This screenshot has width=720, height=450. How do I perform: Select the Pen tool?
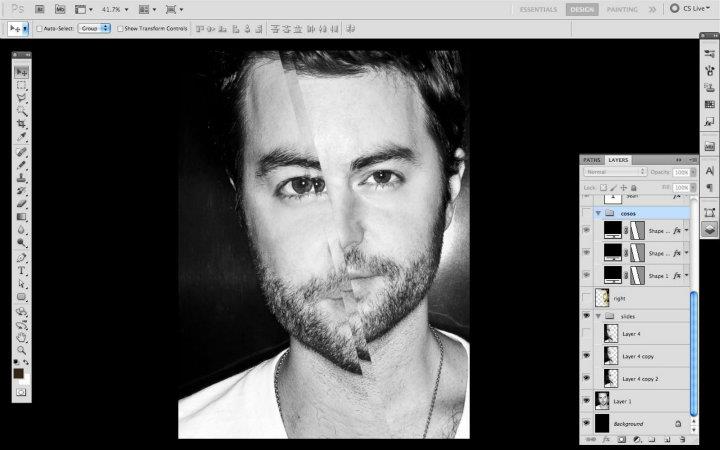click(22, 258)
